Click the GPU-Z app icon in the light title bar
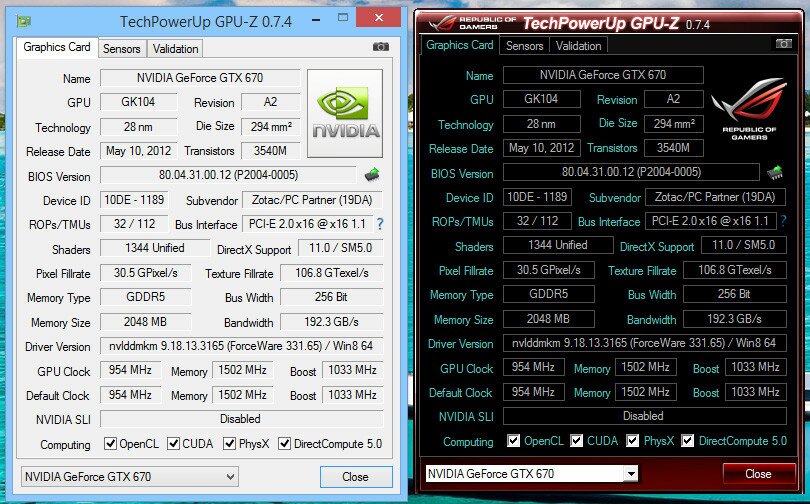The width and height of the screenshot is (810, 504). click(25, 20)
